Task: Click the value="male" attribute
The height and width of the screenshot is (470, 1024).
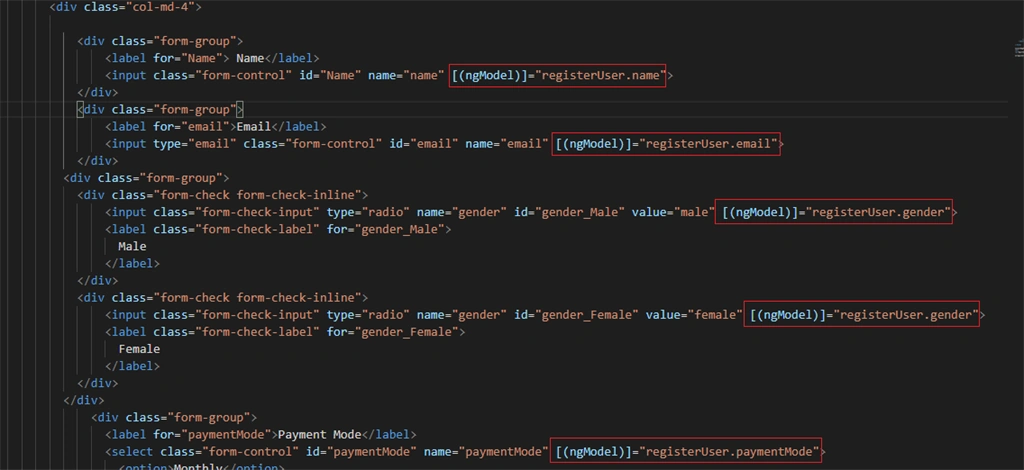Action: (x=673, y=212)
